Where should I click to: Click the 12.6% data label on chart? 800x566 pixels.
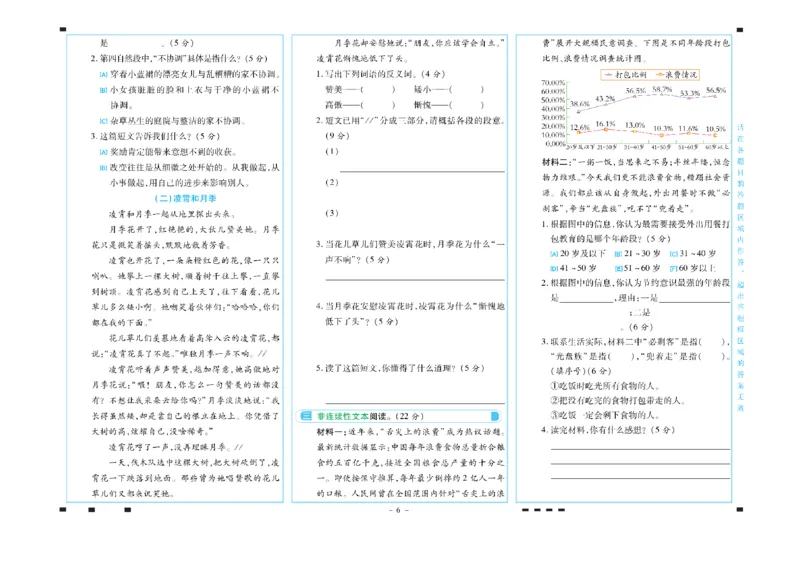coord(580,128)
